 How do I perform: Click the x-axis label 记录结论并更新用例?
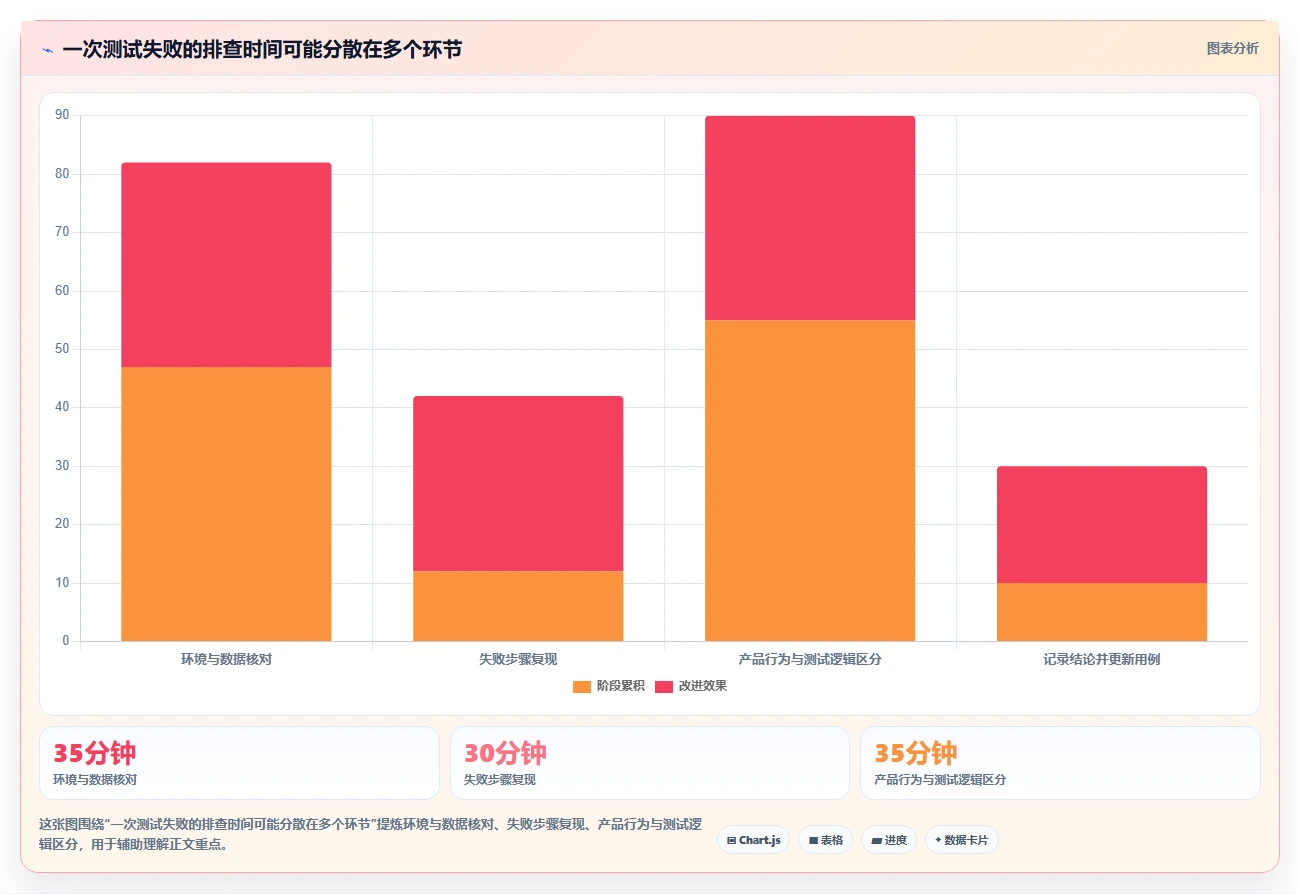click(1102, 659)
